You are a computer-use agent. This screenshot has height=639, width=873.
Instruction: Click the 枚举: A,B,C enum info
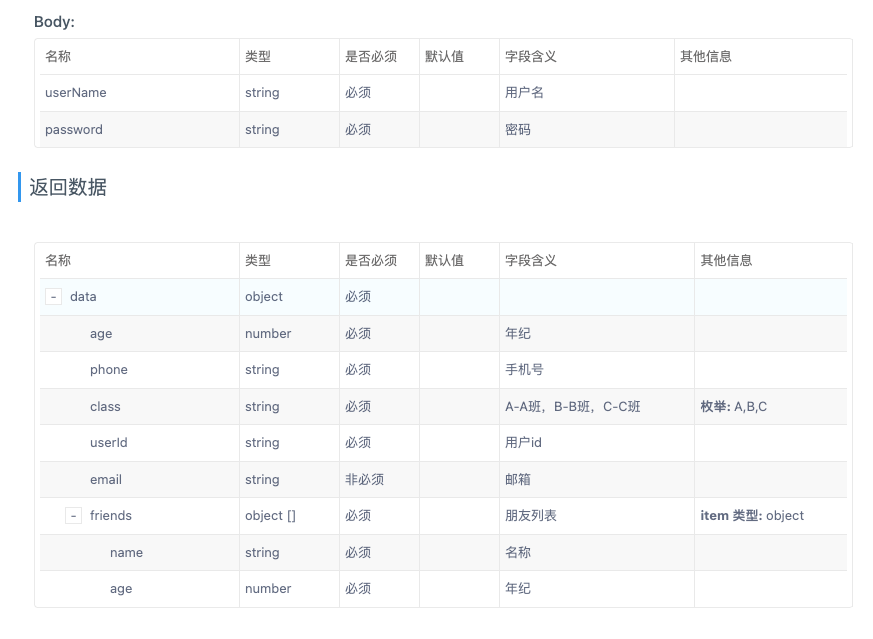point(734,407)
